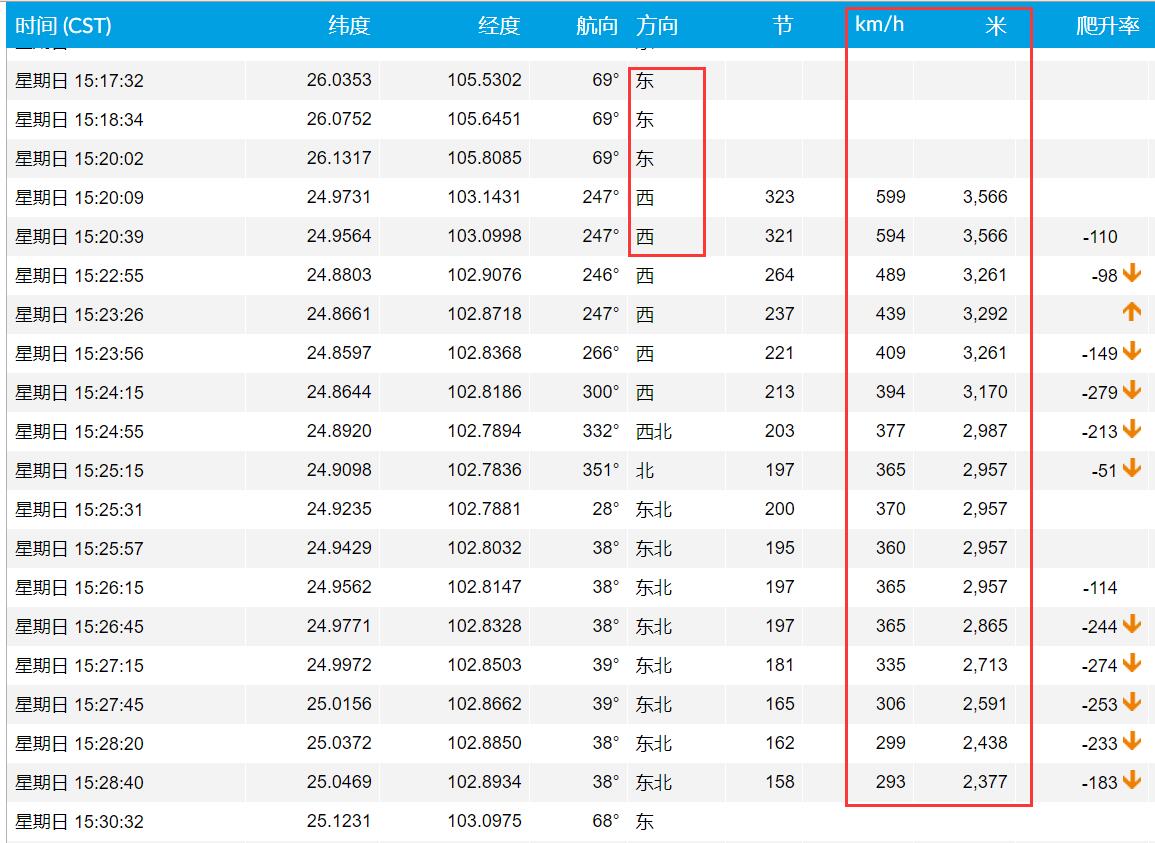Click speed value 599 km/h
Image resolution: width=1155 pixels, height=843 pixels.
tap(890, 197)
